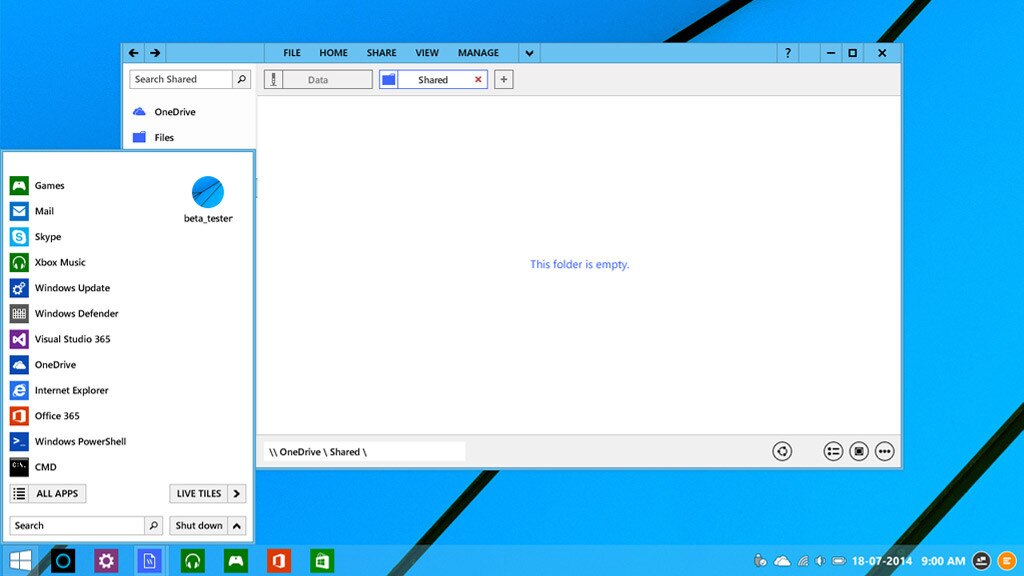Select OneDrive in the sidebar
This screenshot has height=576, width=1024.
[164, 112]
